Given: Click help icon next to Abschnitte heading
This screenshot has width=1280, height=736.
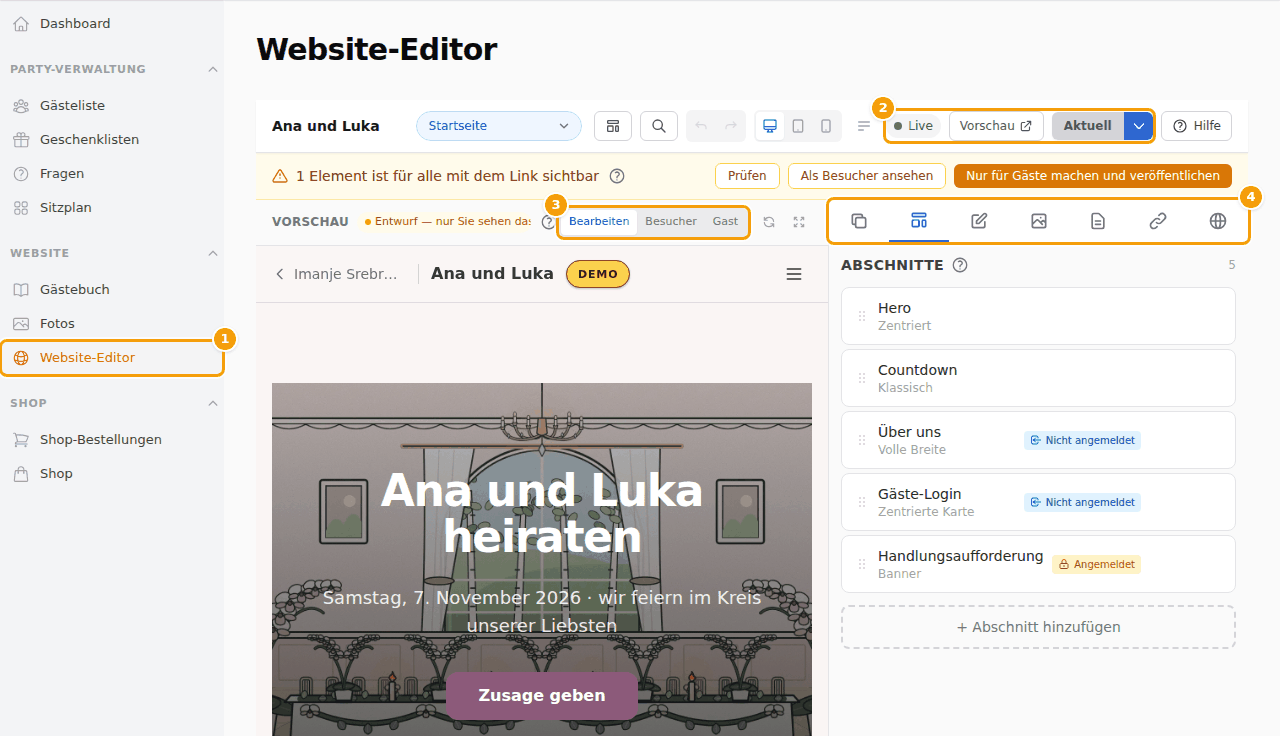Looking at the screenshot, I should [x=960, y=265].
